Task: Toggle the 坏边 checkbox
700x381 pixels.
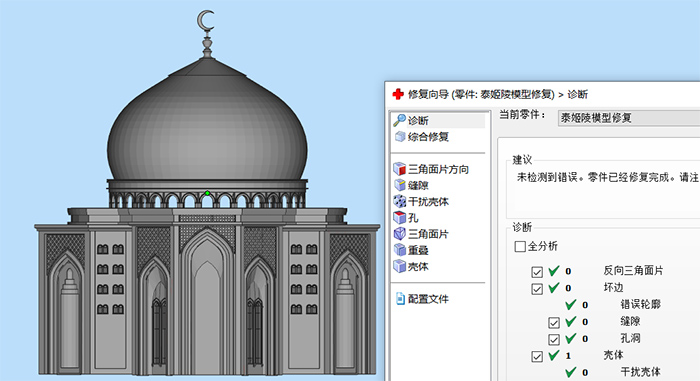Action: 537,289
